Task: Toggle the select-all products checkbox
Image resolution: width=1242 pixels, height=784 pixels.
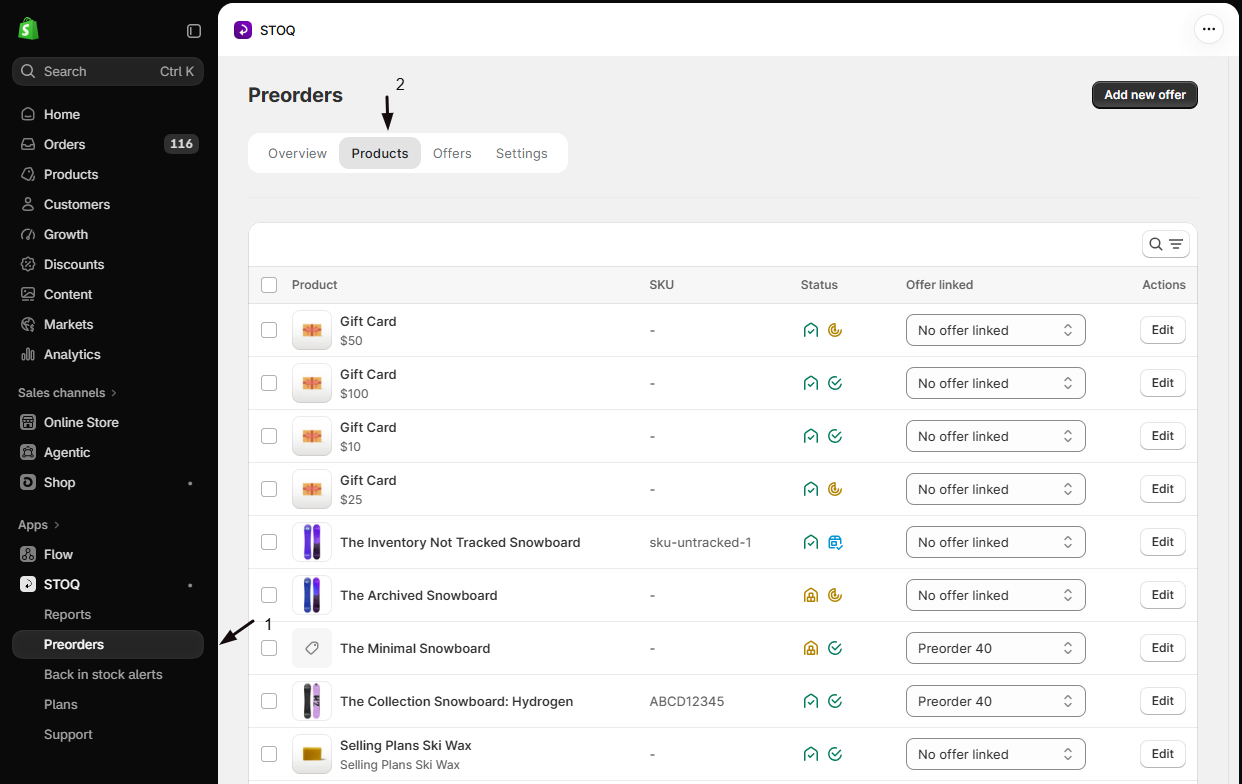Action: 269,285
